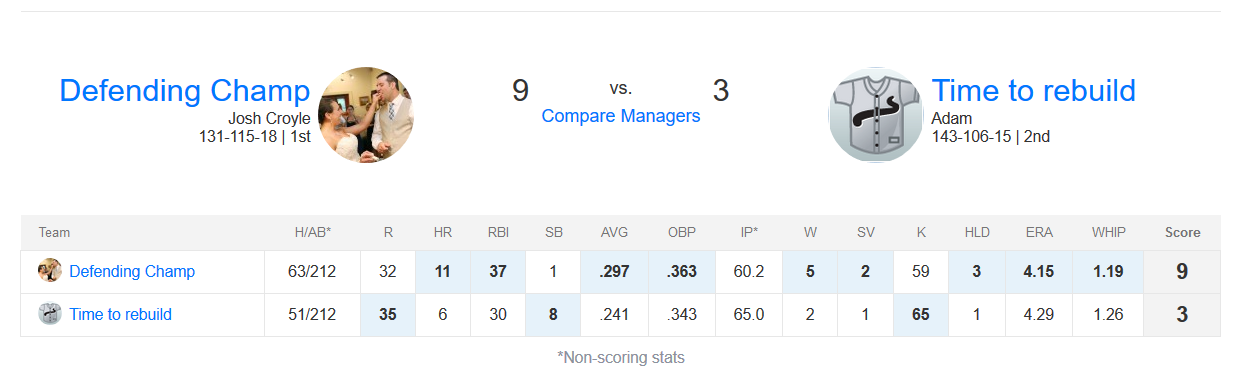Image resolution: width=1241 pixels, height=385 pixels.
Task: Click small Defending Champ avatar in table
Action: 50,271
